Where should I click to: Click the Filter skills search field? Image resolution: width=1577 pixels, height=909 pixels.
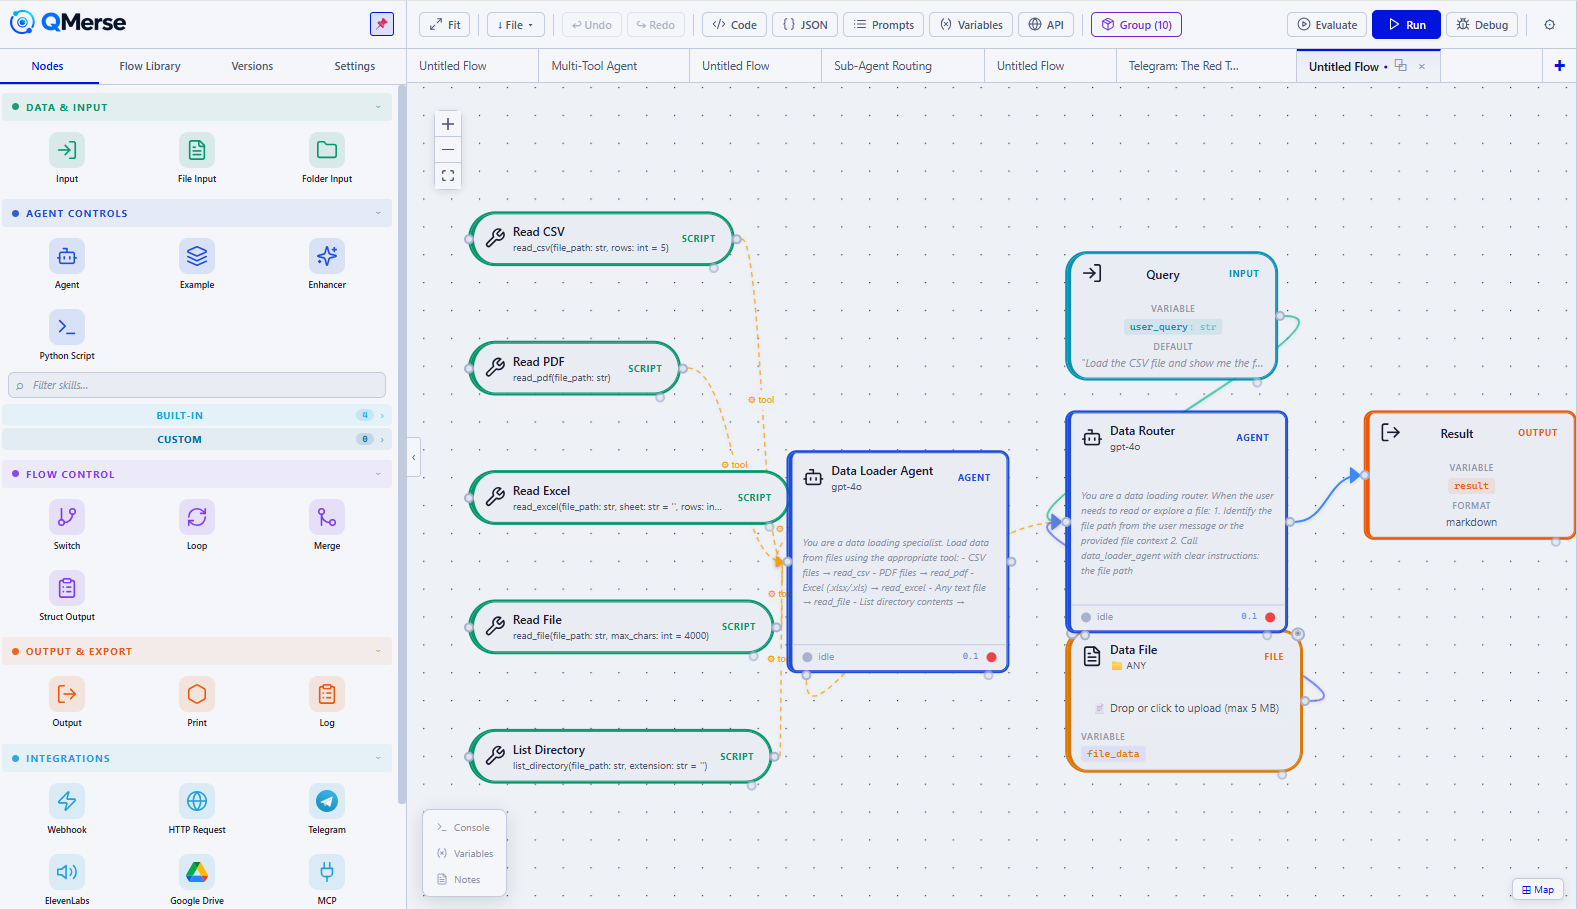coord(197,385)
